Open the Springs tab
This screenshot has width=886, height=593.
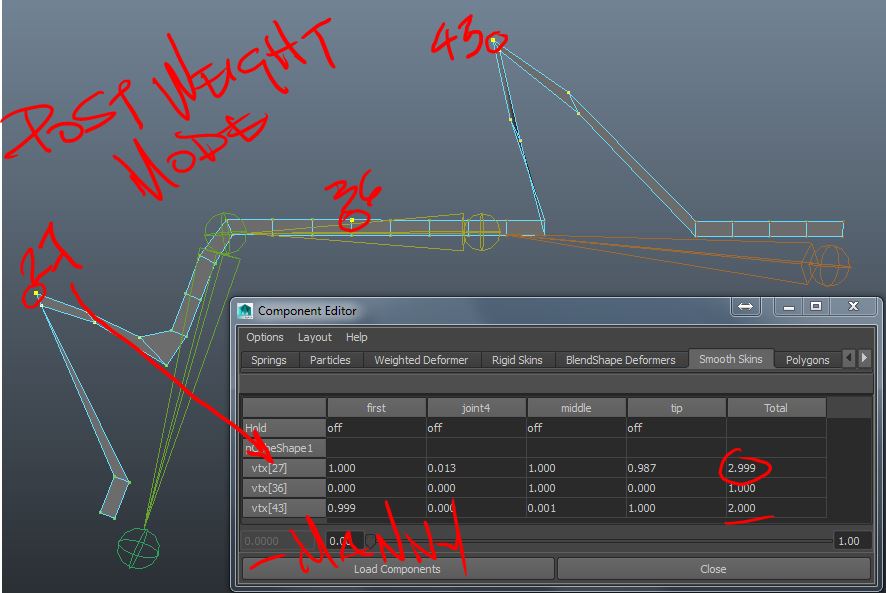coord(268,359)
